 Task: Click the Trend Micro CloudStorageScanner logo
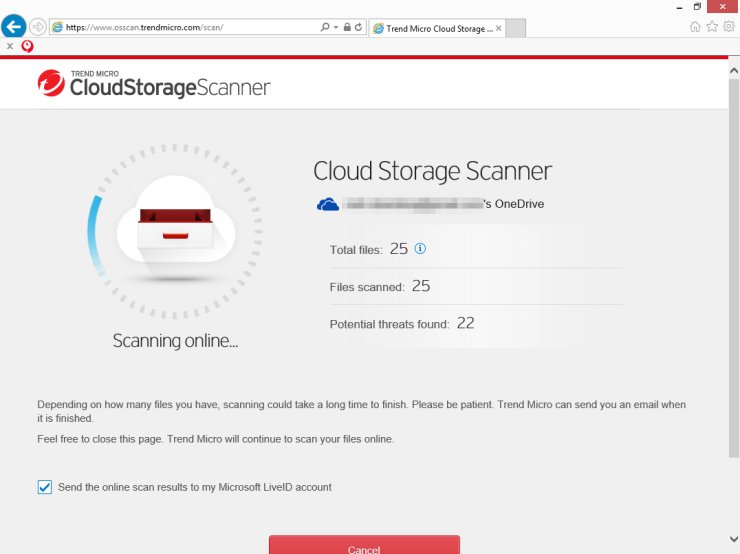(154, 84)
